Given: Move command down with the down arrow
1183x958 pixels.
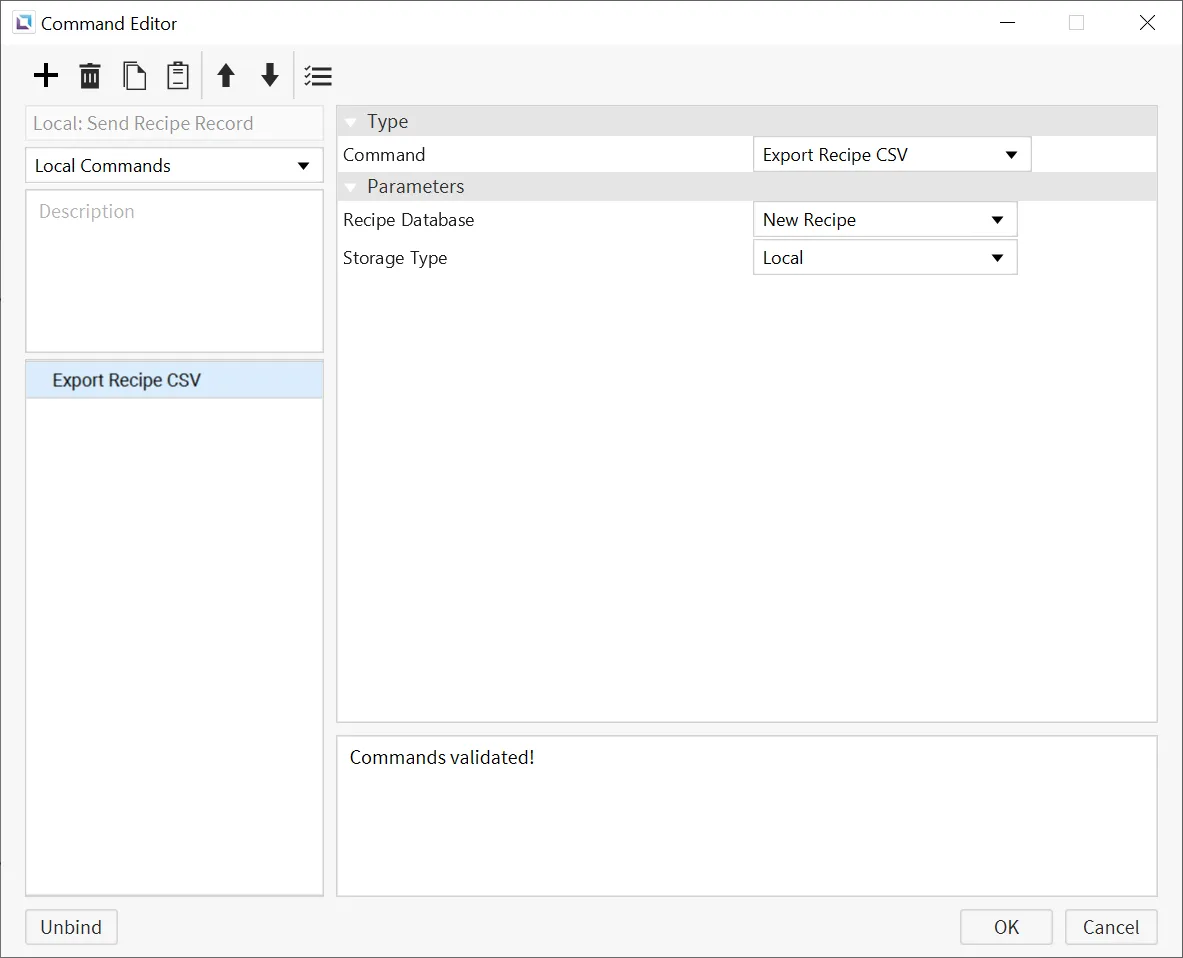Looking at the screenshot, I should click(x=270, y=76).
